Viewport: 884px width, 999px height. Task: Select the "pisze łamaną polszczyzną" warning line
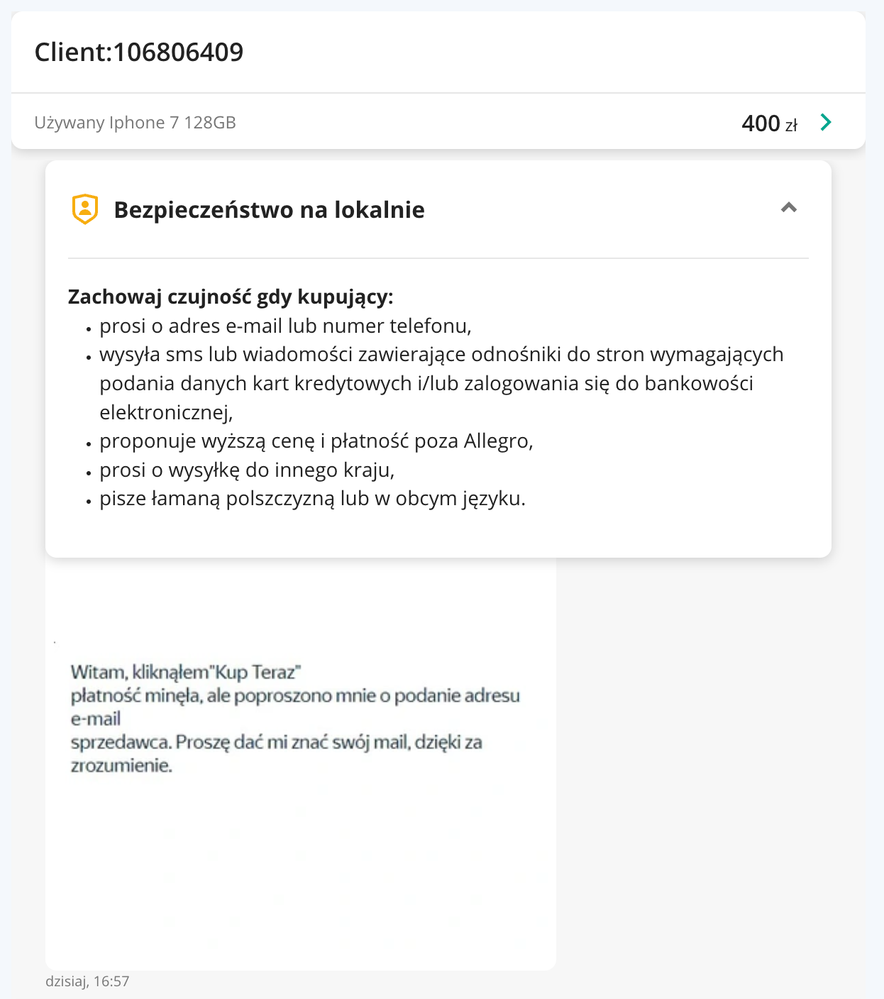pos(312,498)
